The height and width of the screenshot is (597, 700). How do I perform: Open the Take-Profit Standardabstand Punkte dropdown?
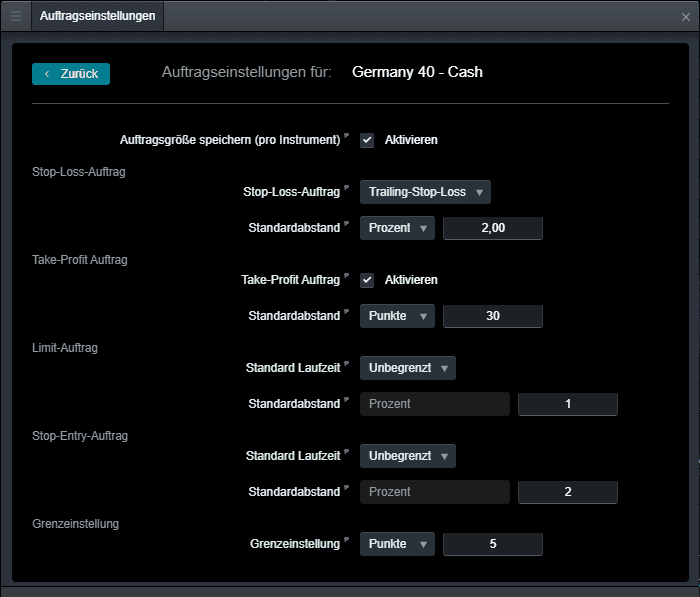(397, 316)
